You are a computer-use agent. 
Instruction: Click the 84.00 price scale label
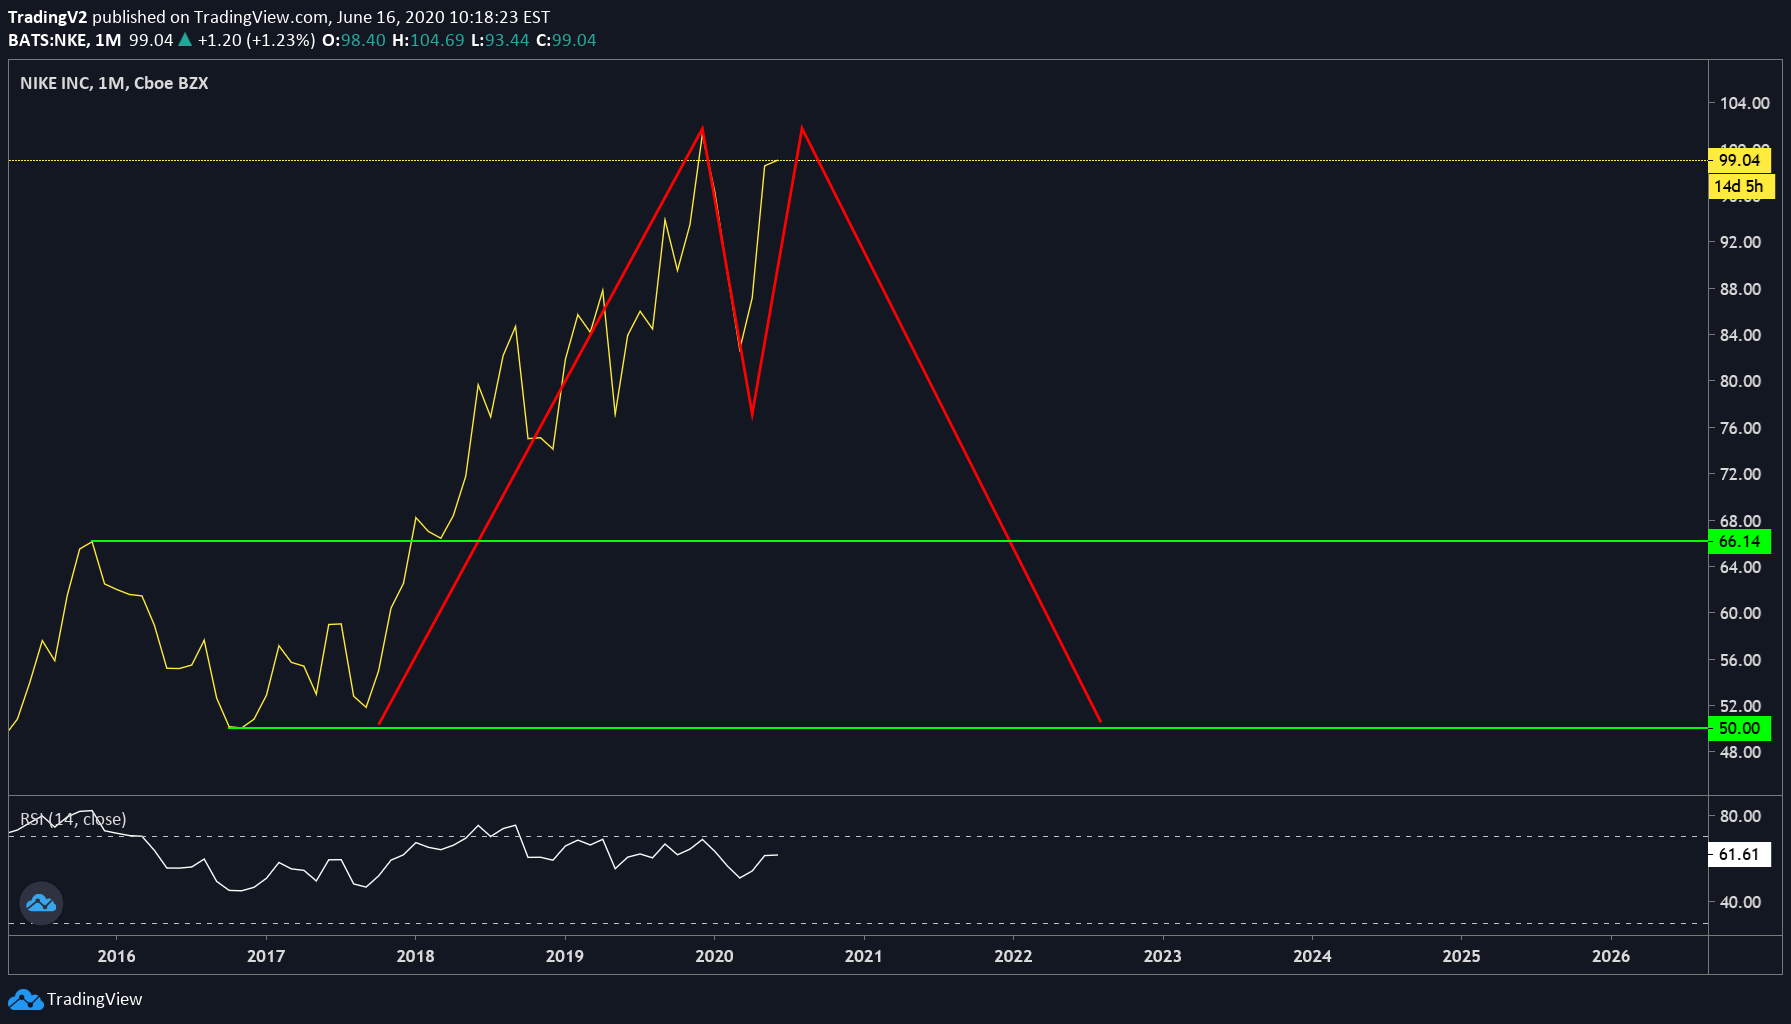[x=1740, y=335]
